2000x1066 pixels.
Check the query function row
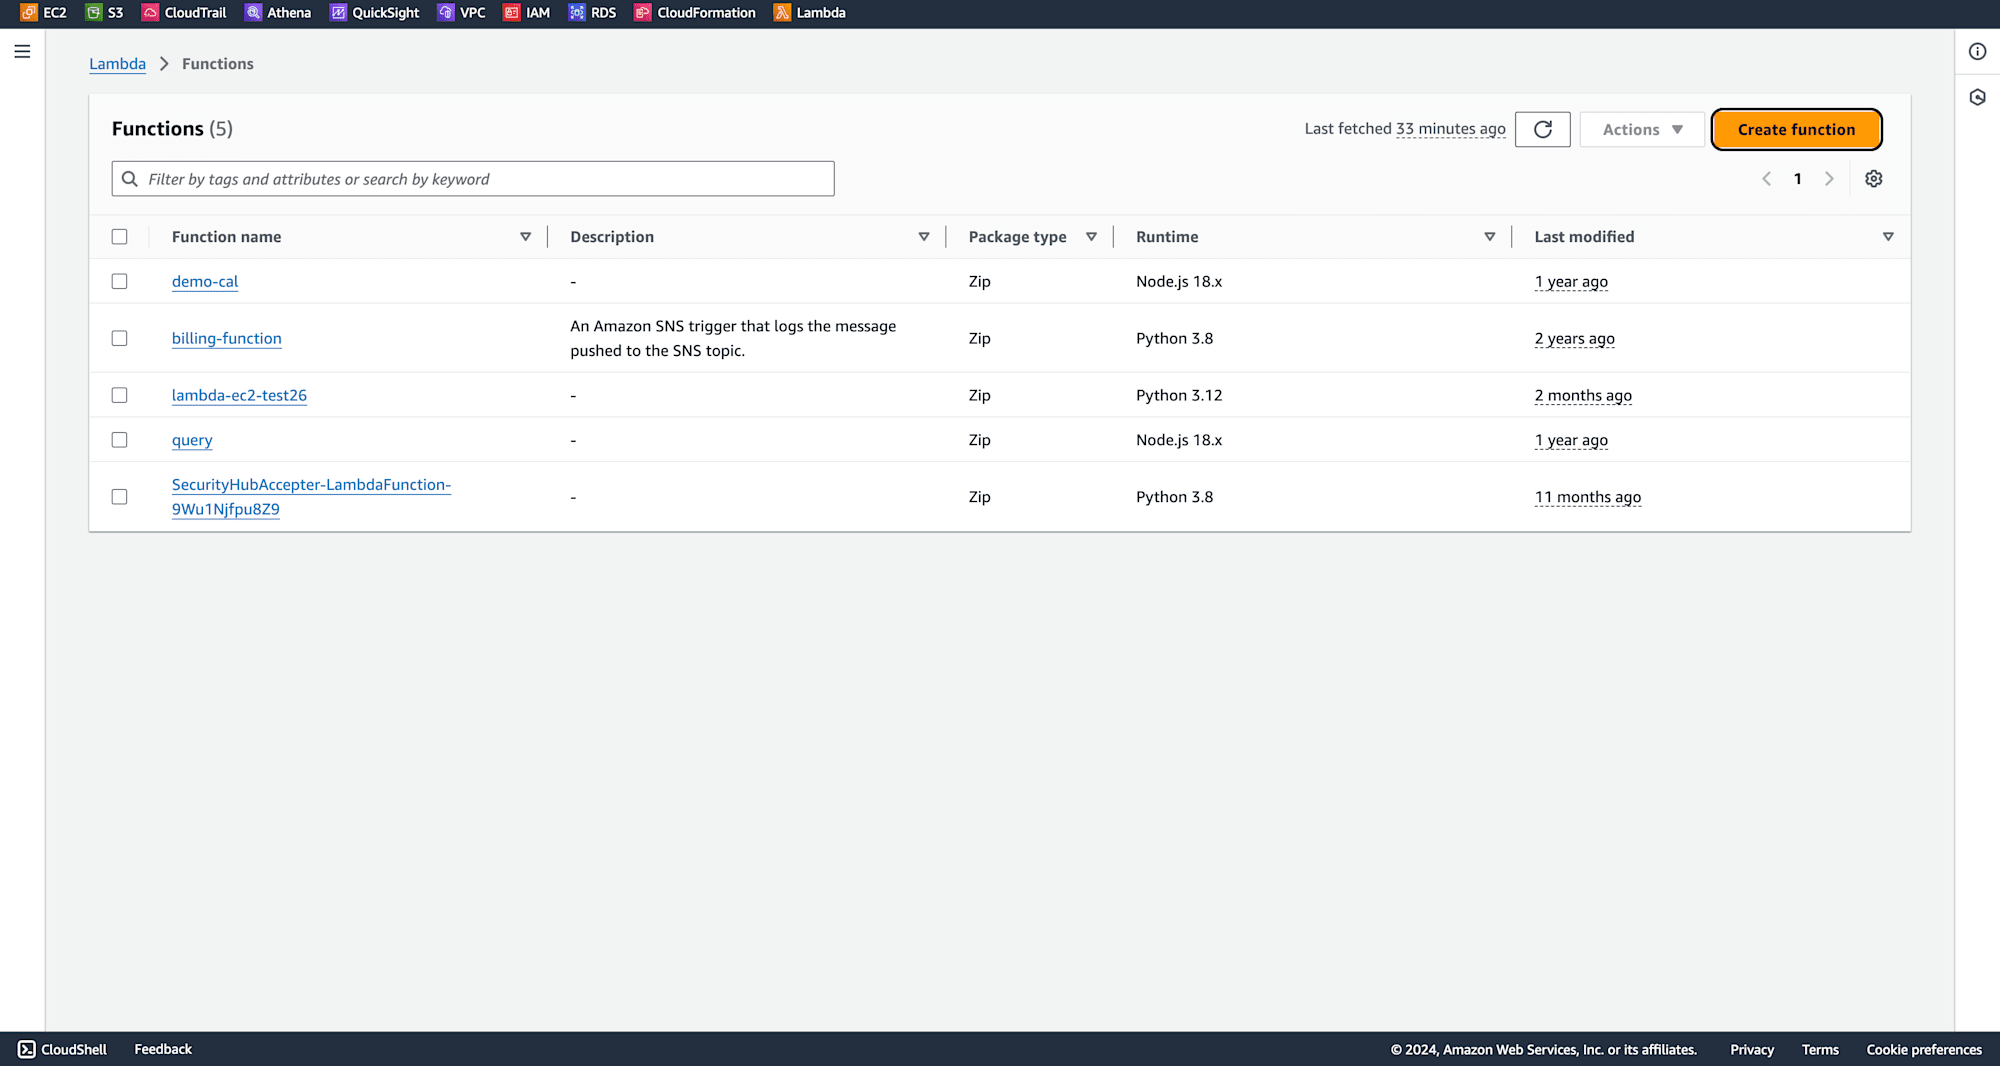pos(119,440)
